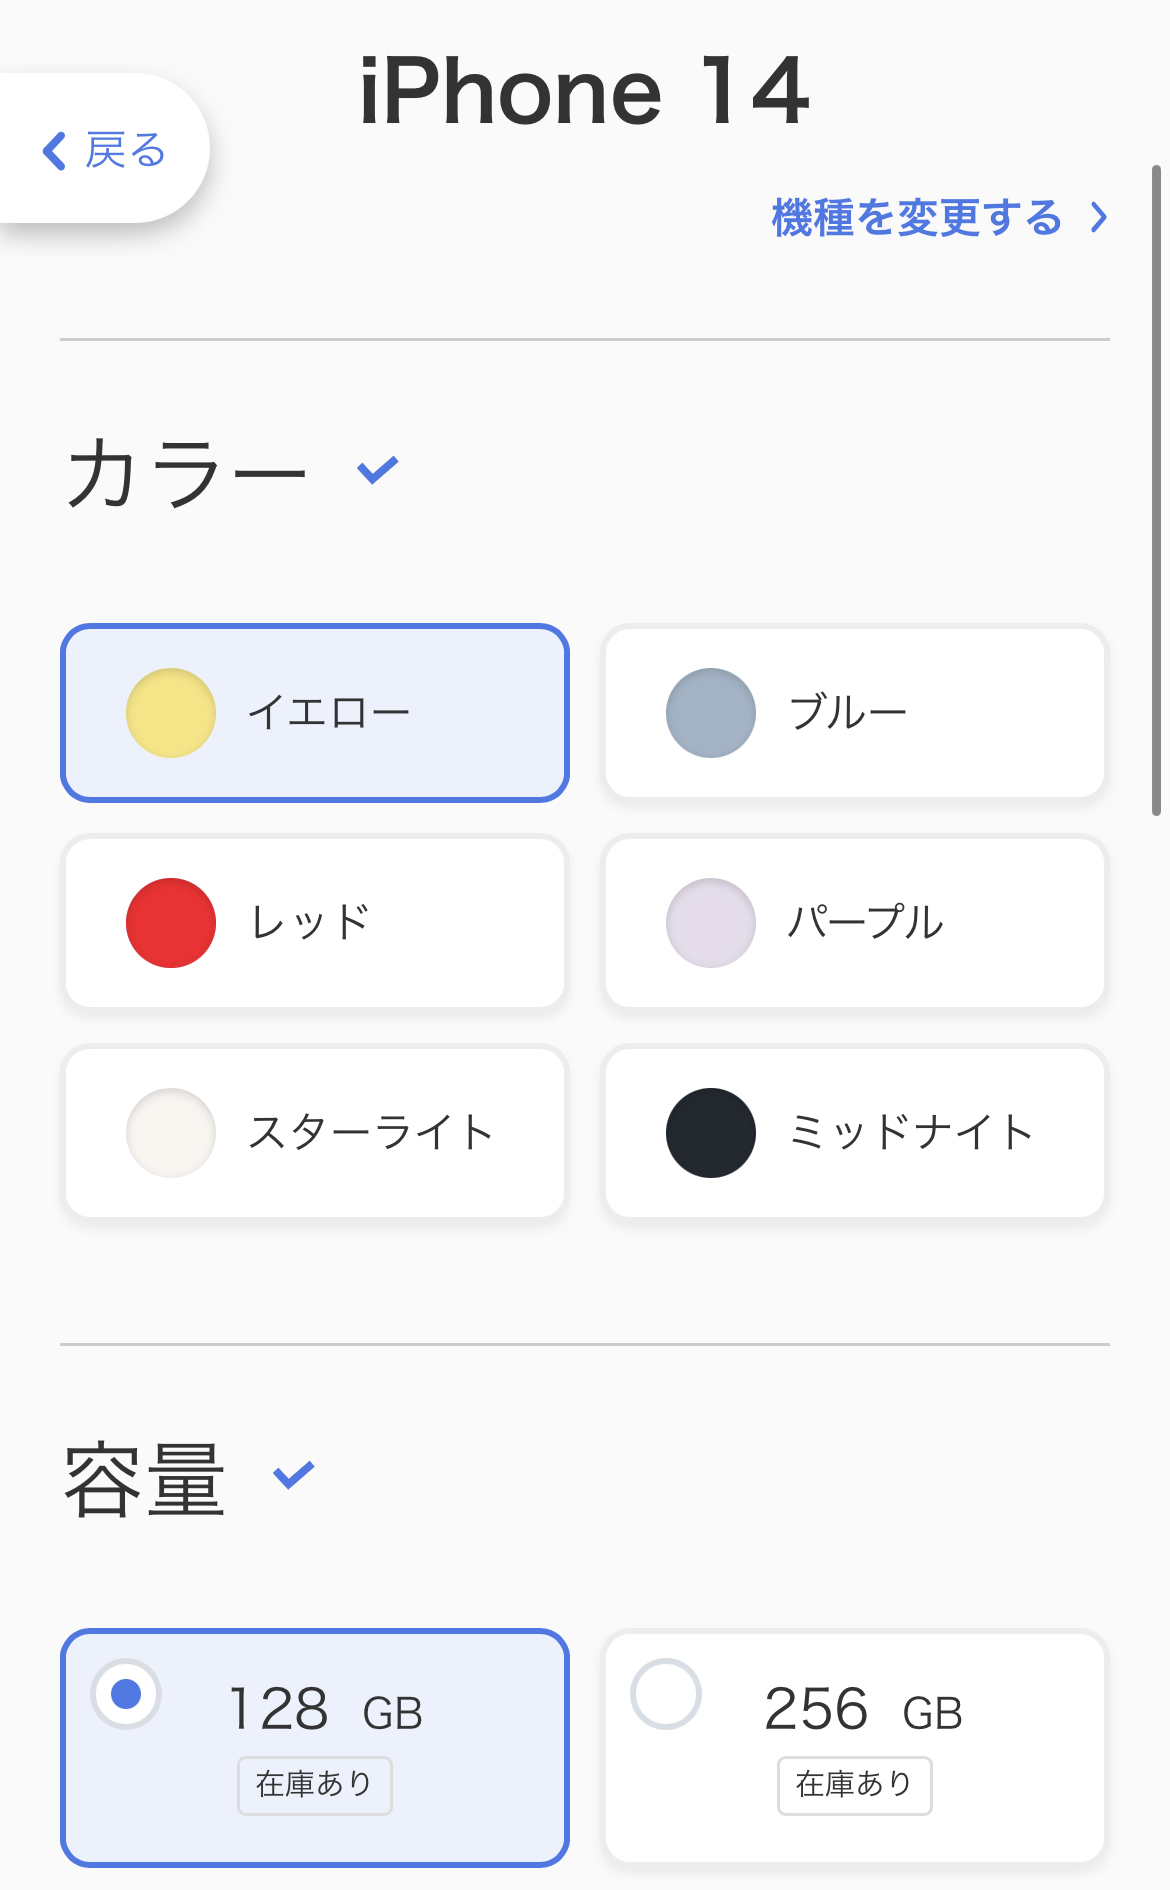The width and height of the screenshot is (1170, 1890).
Task: Pick the yellow color swatch
Action: pyautogui.click(x=171, y=713)
